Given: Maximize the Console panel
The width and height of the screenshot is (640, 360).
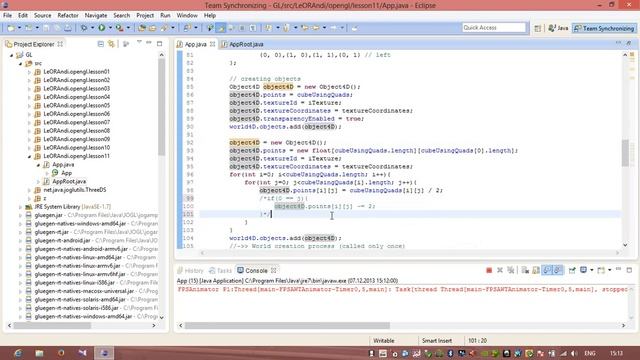Looking at the screenshot, I should click(629, 270).
